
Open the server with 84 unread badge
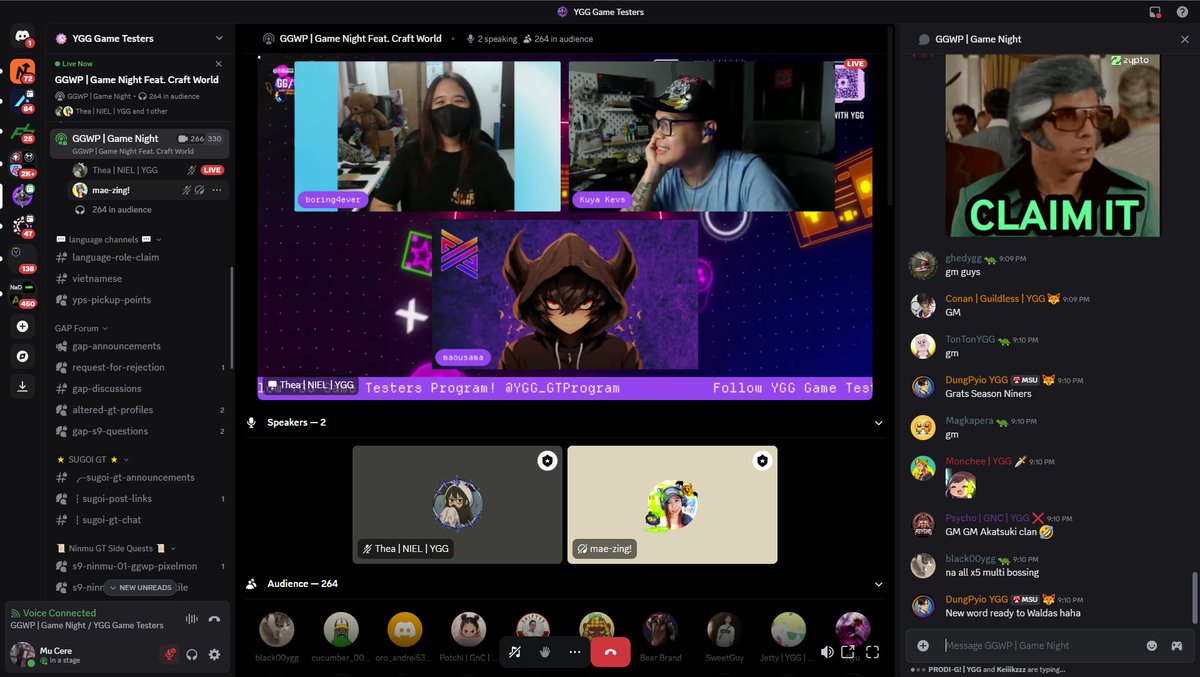pos(22,101)
